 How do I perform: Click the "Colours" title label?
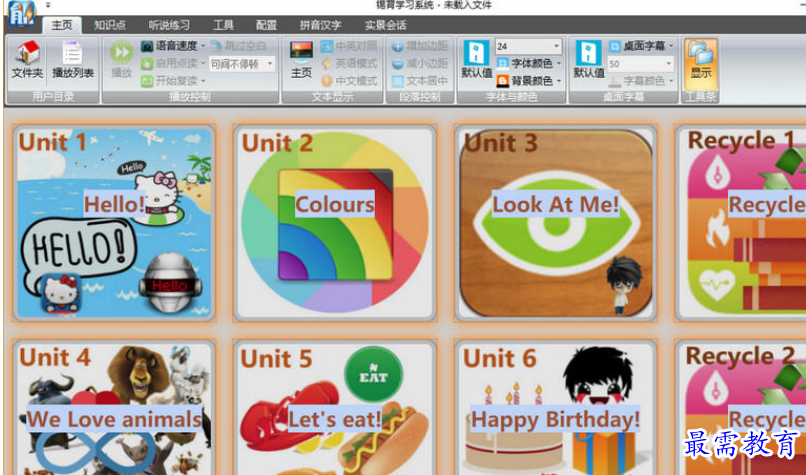(x=335, y=205)
